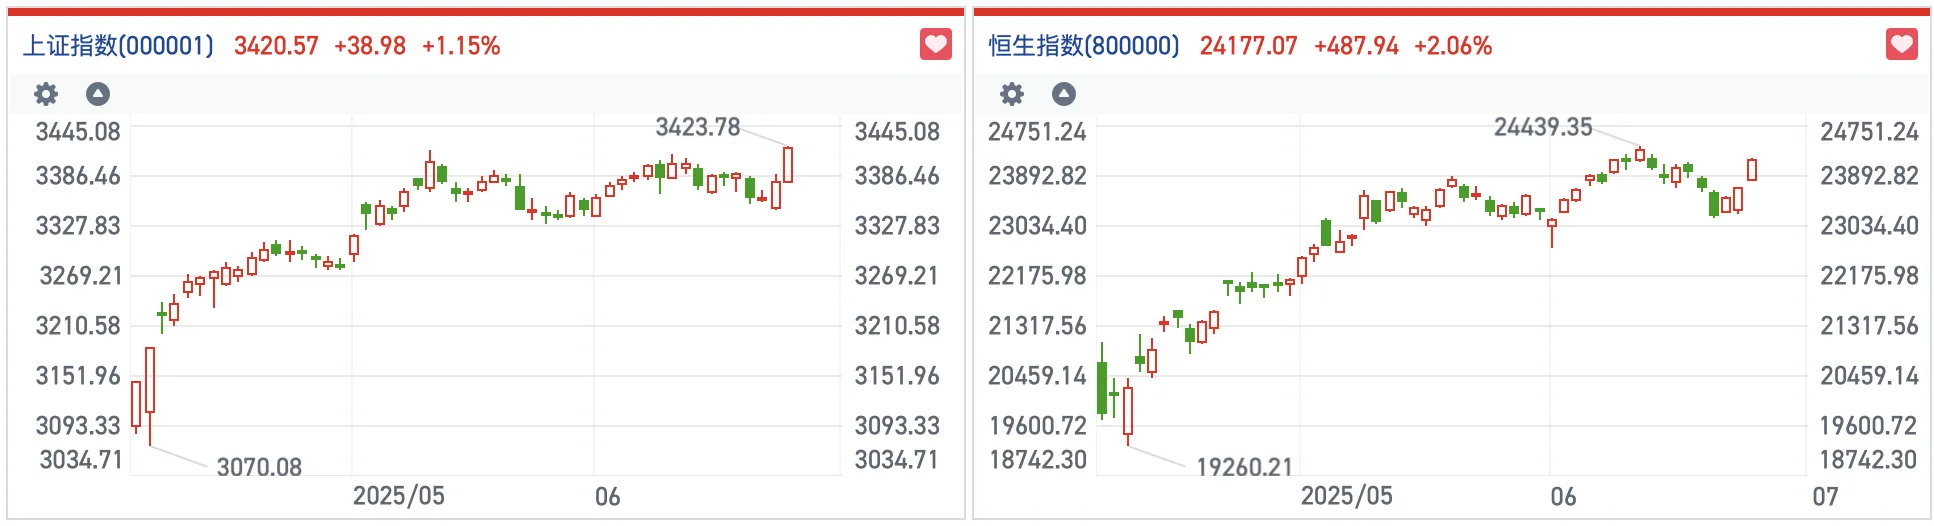Click the +1.15% change percentage
Viewport: 1934px width, 526px height.
point(461,46)
